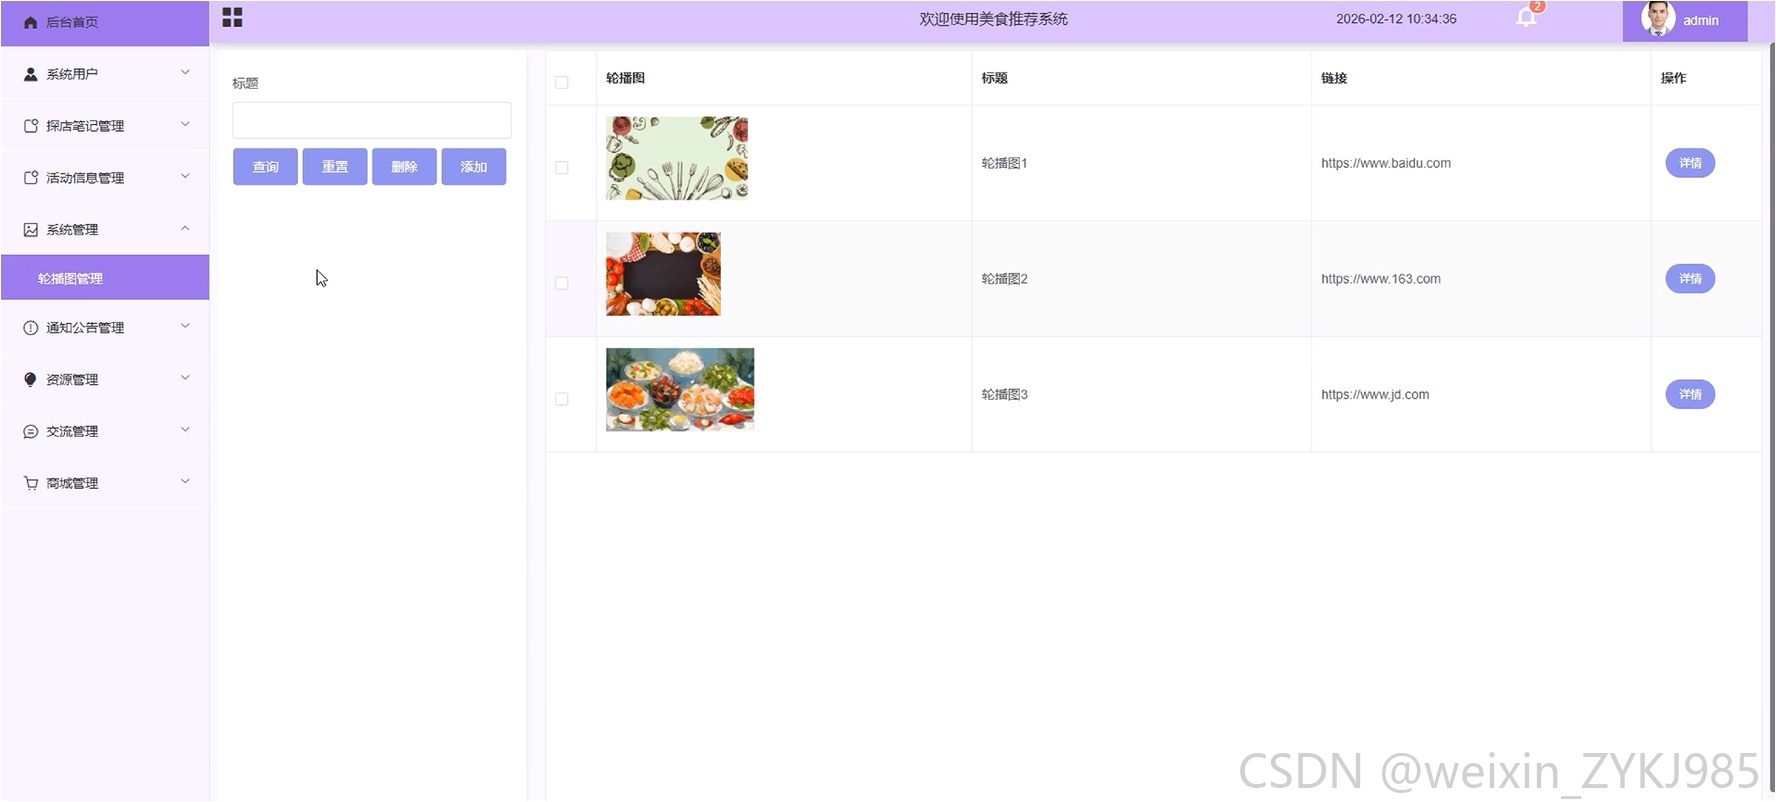Viewport: 1776px width, 802px height.
Task: Open the 探店笔记管理 menu label
Action: click(x=85, y=126)
